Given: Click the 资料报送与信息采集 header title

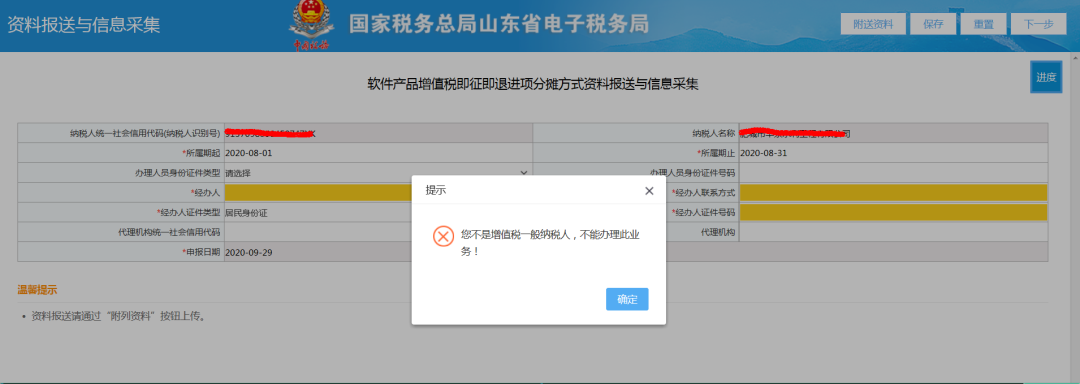Looking at the screenshot, I should pyautogui.click(x=83, y=24).
